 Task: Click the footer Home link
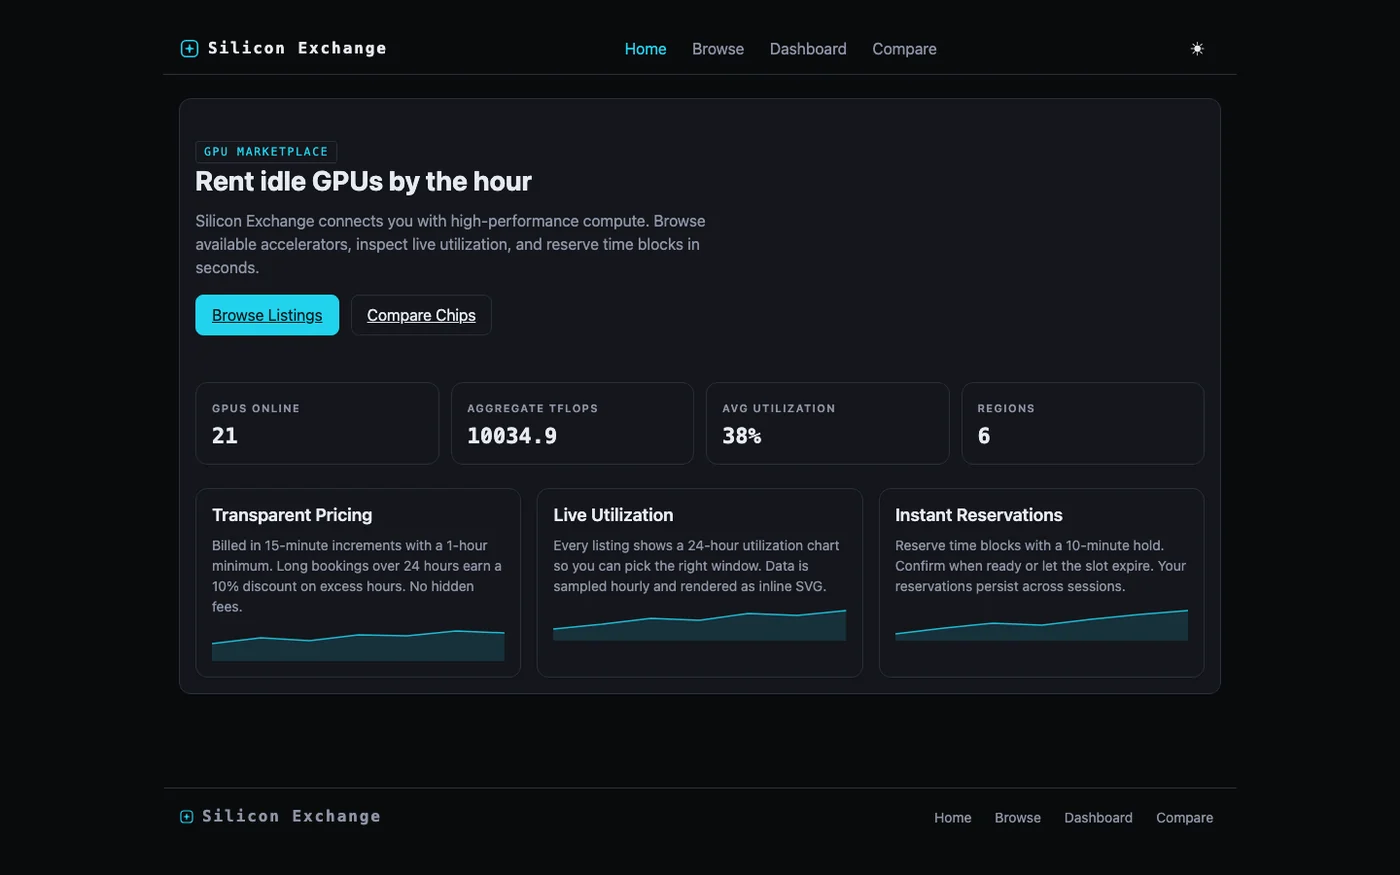tap(953, 818)
